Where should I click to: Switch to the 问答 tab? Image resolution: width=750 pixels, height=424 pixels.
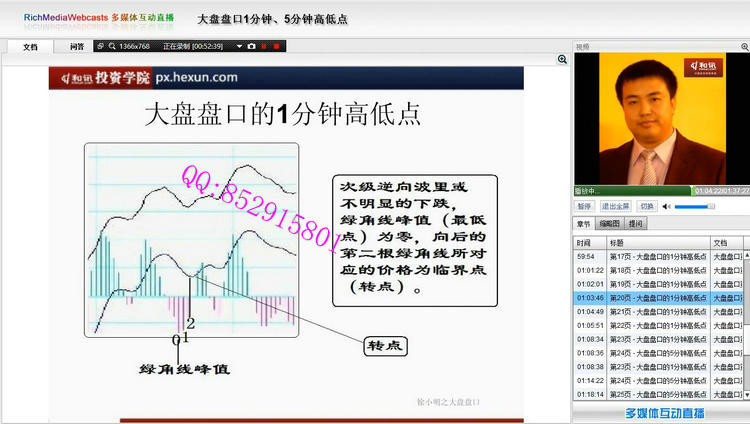[77, 46]
